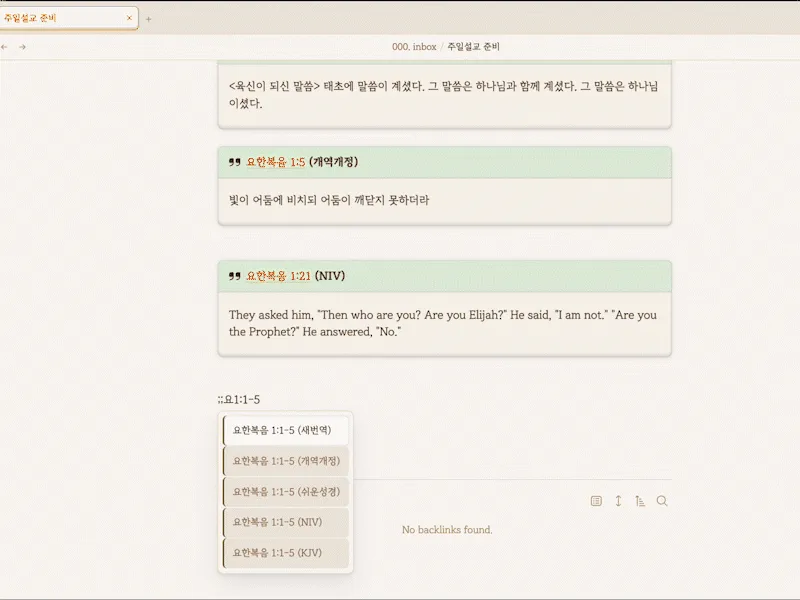Navigate back with left arrow
This screenshot has width=800, height=600.
click(5, 47)
